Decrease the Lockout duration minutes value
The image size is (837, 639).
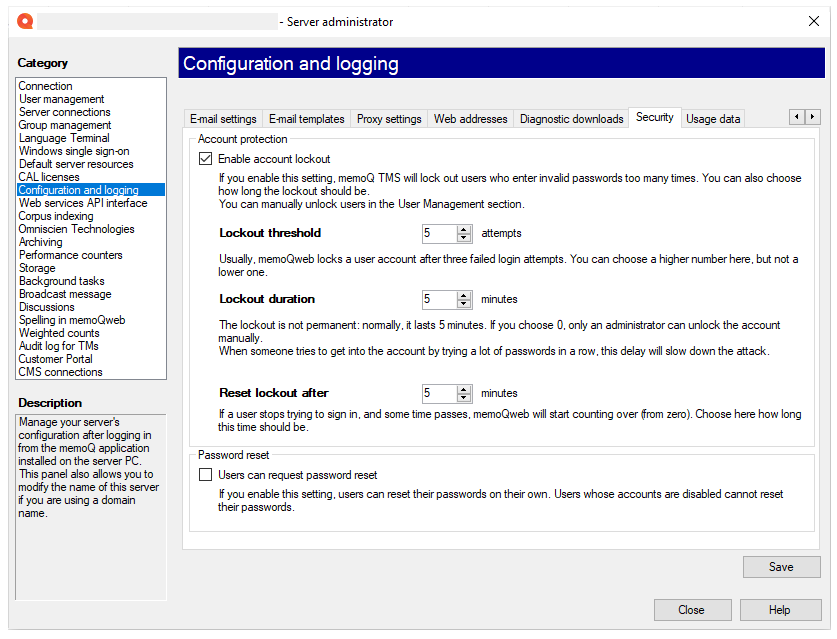tap(463, 303)
